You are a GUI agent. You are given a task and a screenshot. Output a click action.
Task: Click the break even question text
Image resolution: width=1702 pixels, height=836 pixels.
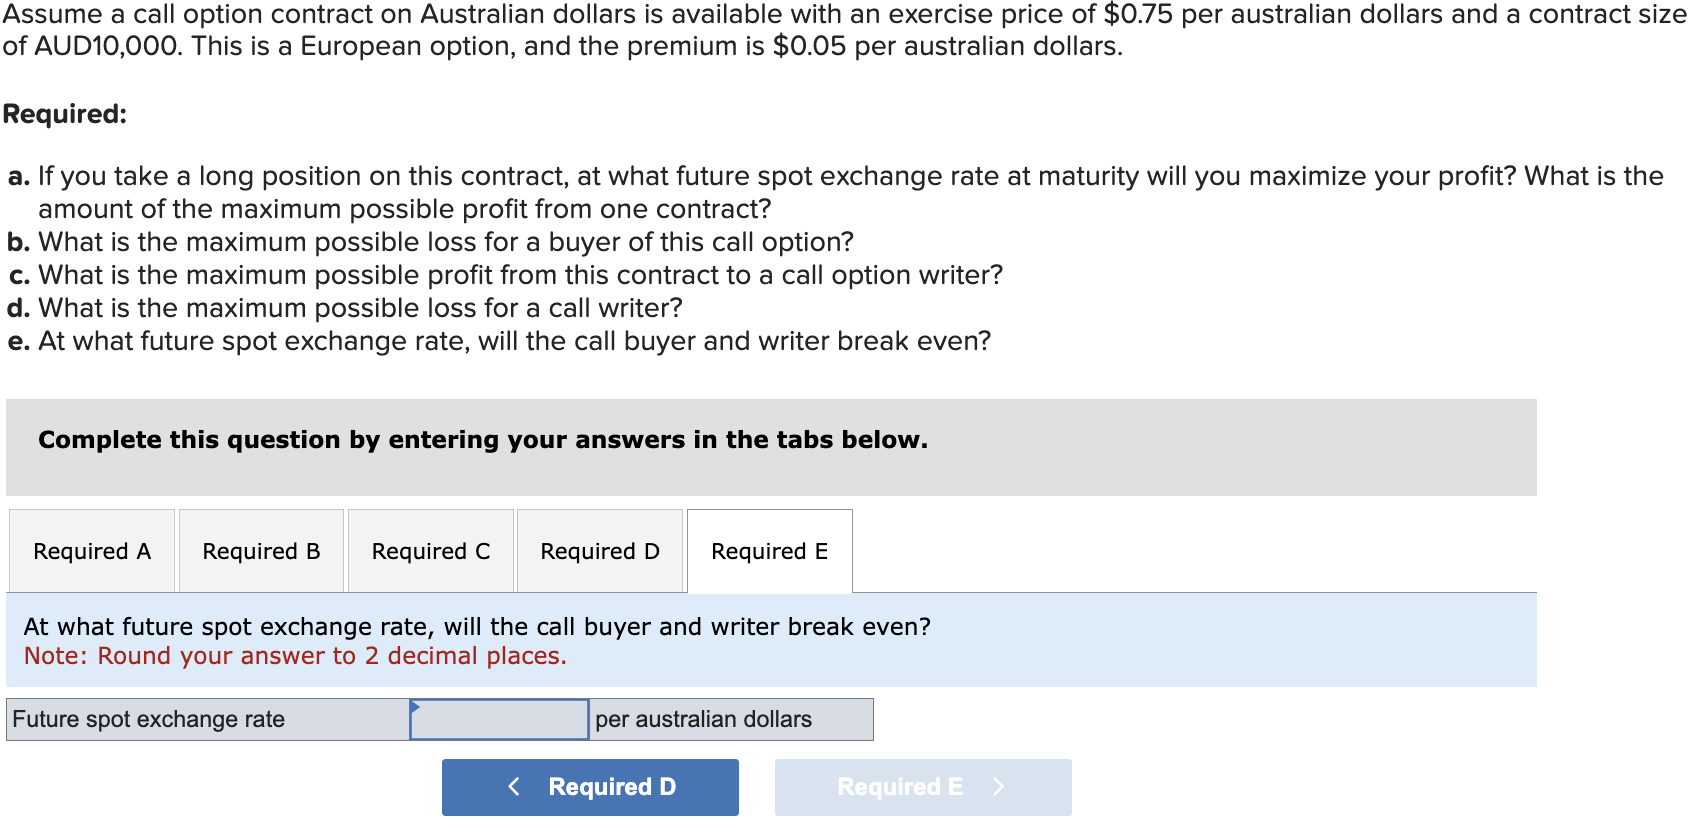477,626
